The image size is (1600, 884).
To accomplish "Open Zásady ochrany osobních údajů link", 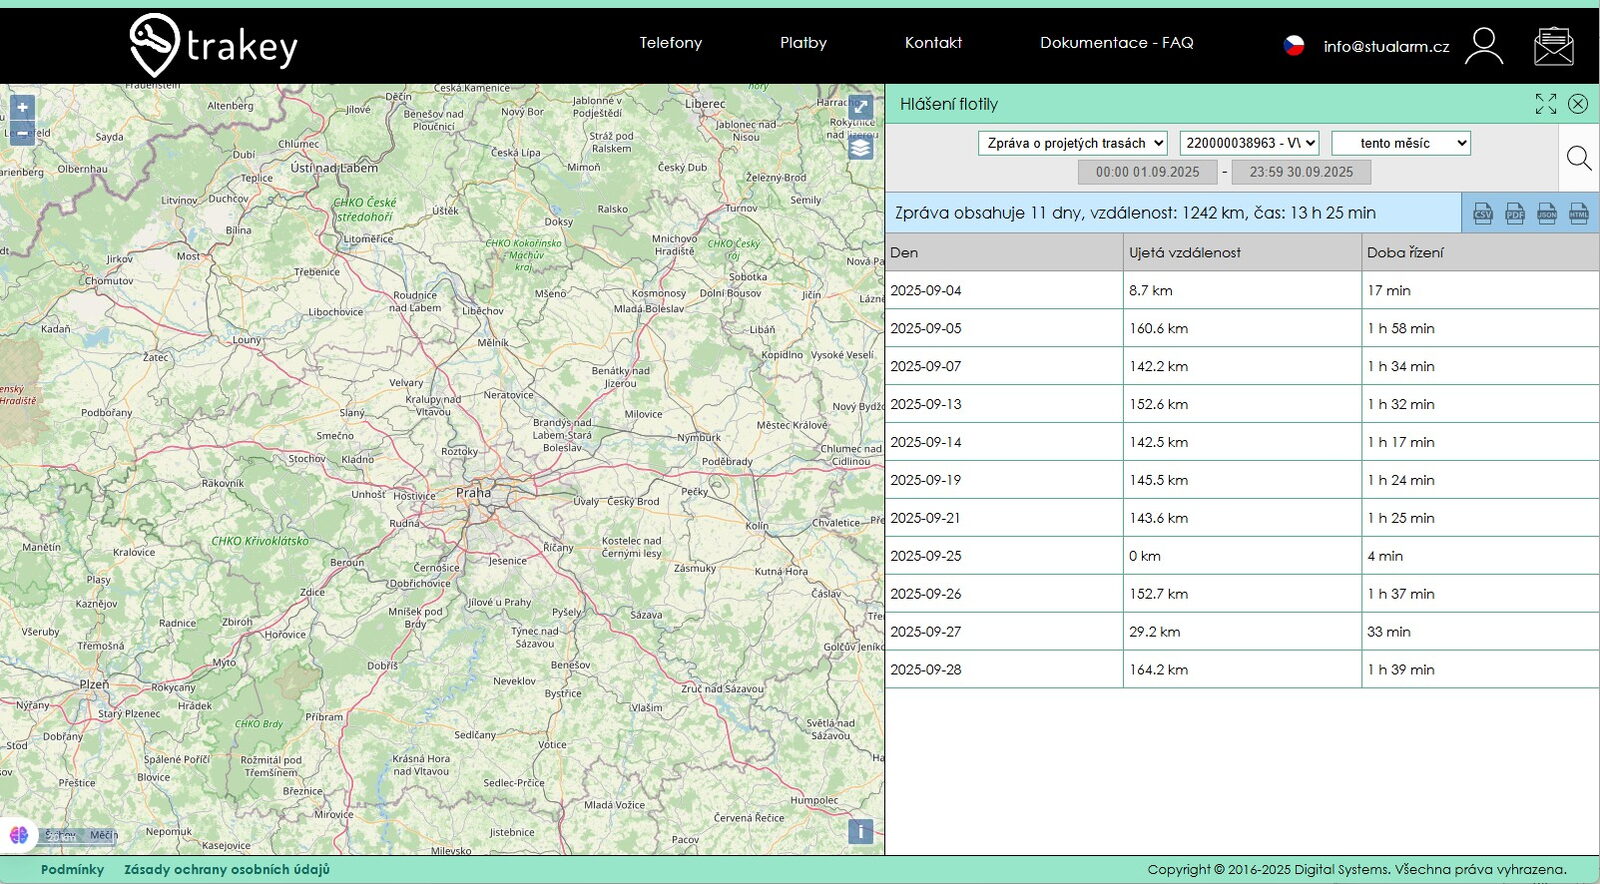I will (227, 869).
